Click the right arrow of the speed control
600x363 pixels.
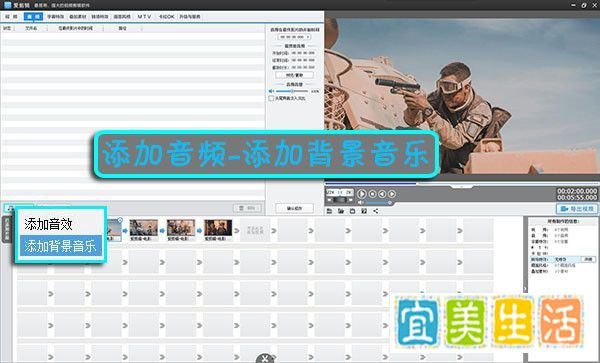pyautogui.click(x=350, y=200)
